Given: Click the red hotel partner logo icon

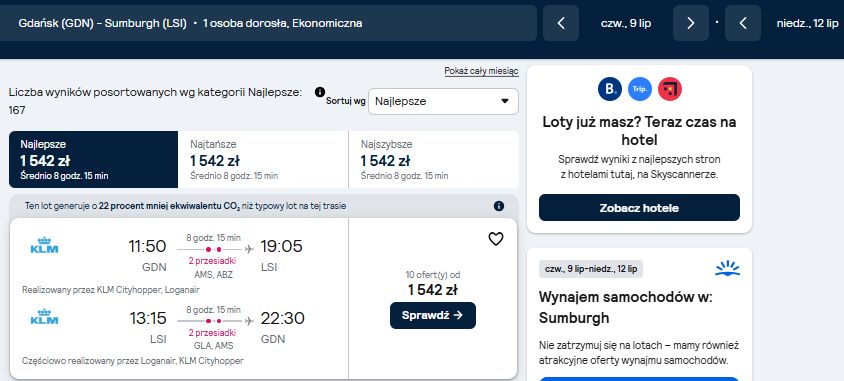Looking at the screenshot, I should point(670,89).
